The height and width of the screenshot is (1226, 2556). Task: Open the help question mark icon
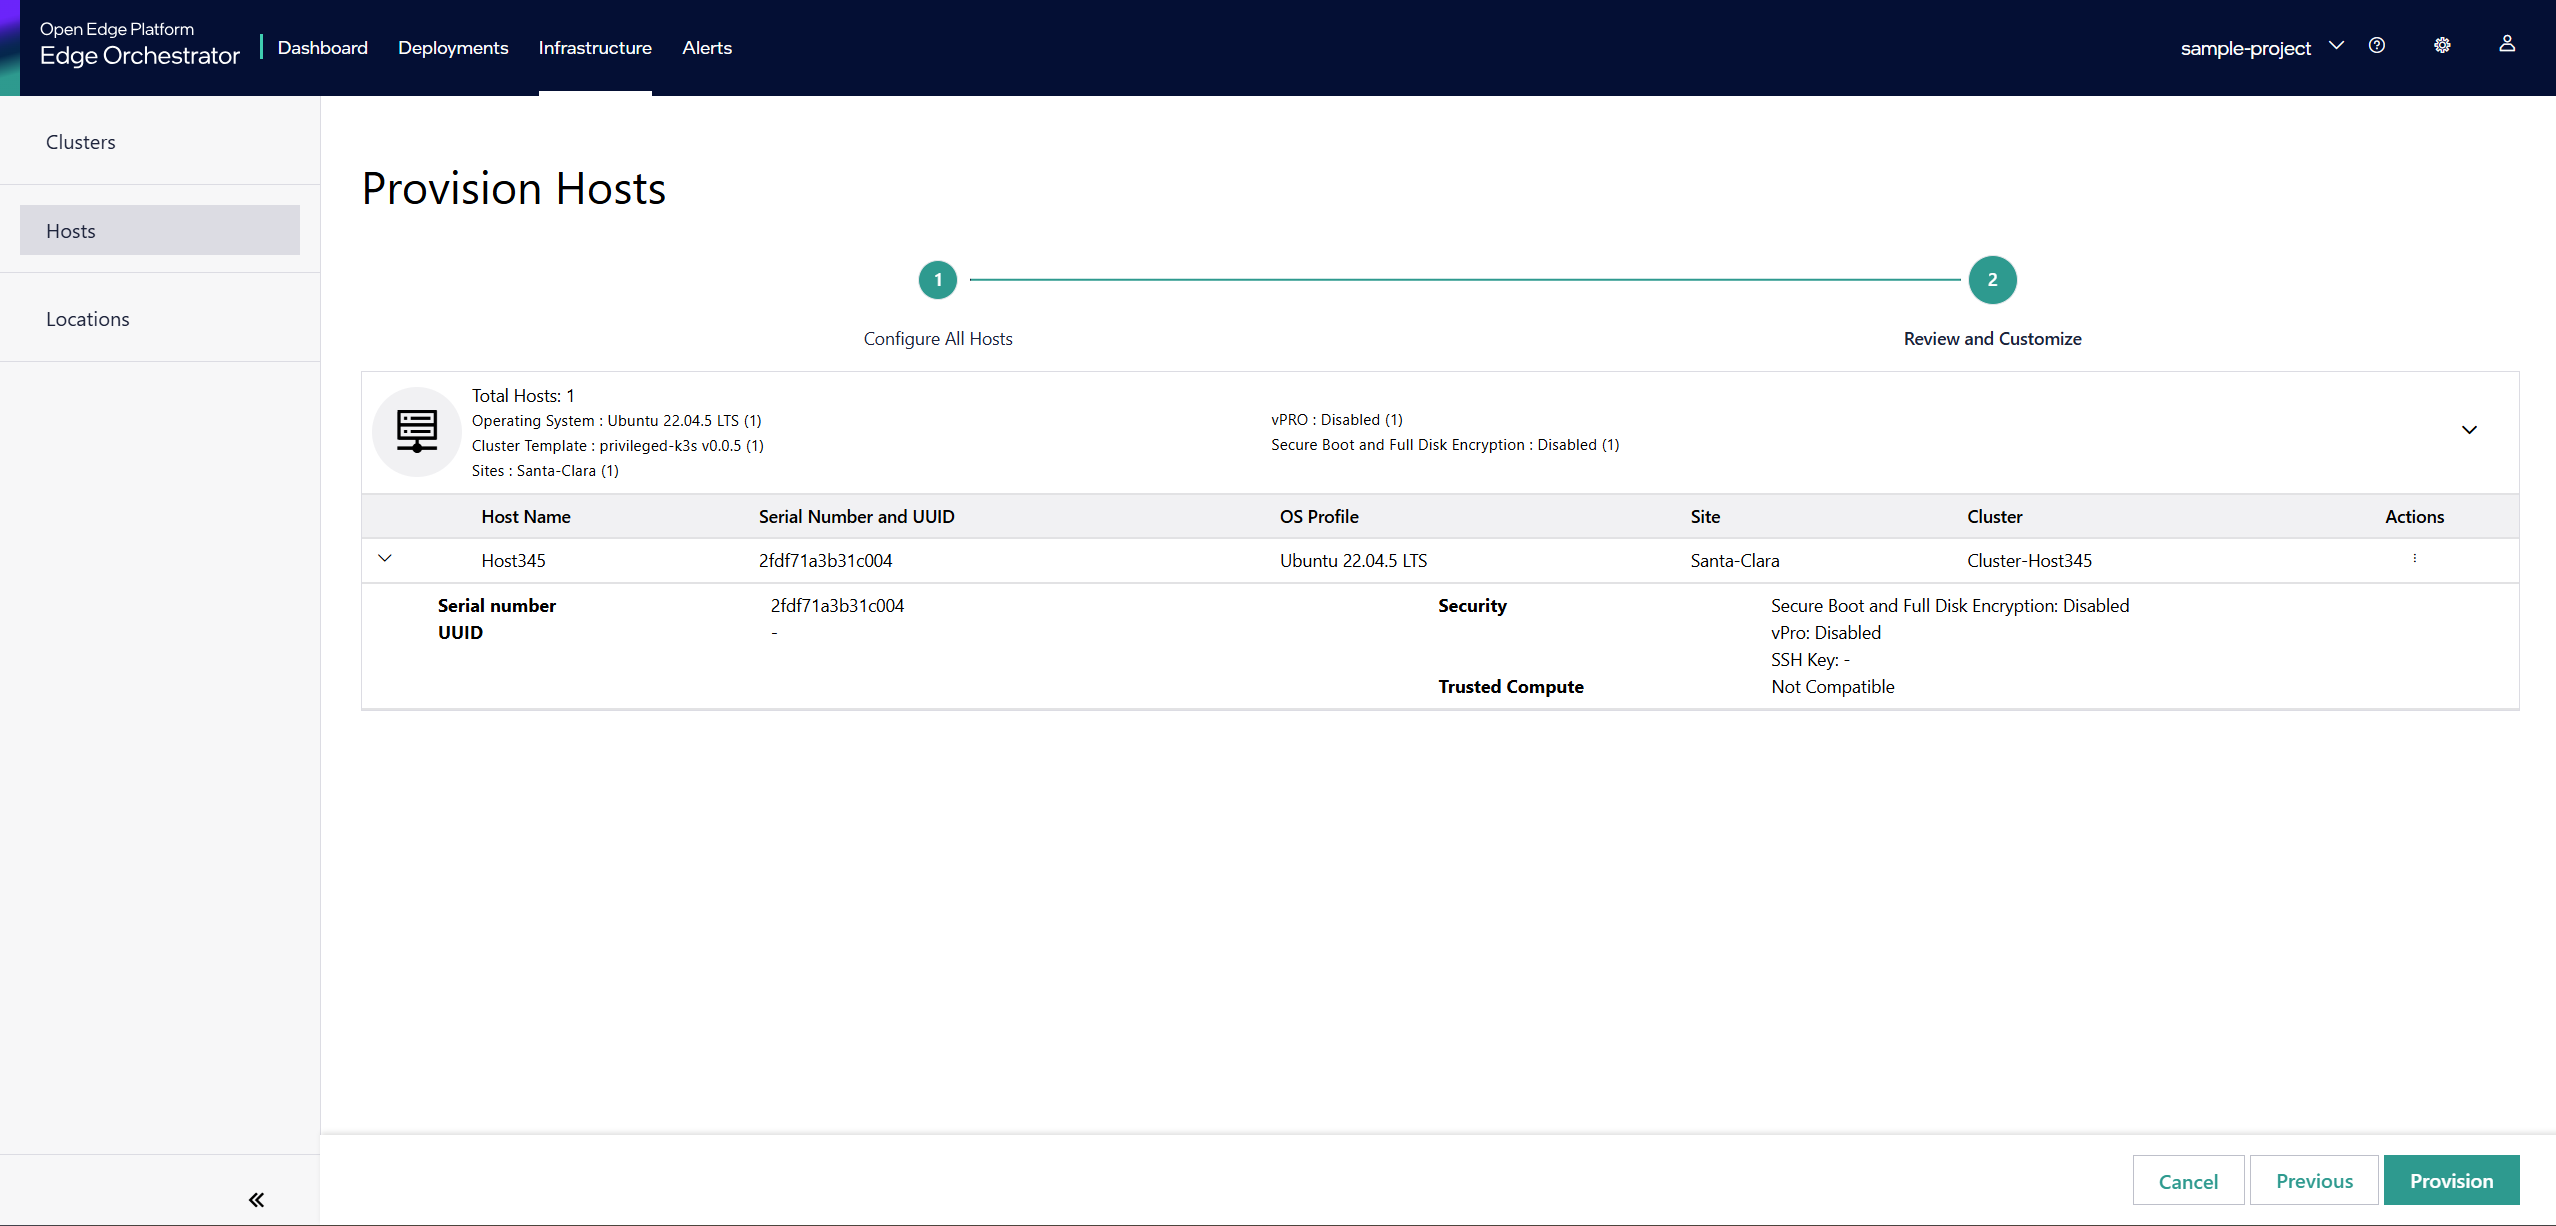click(x=2377, y=45)
